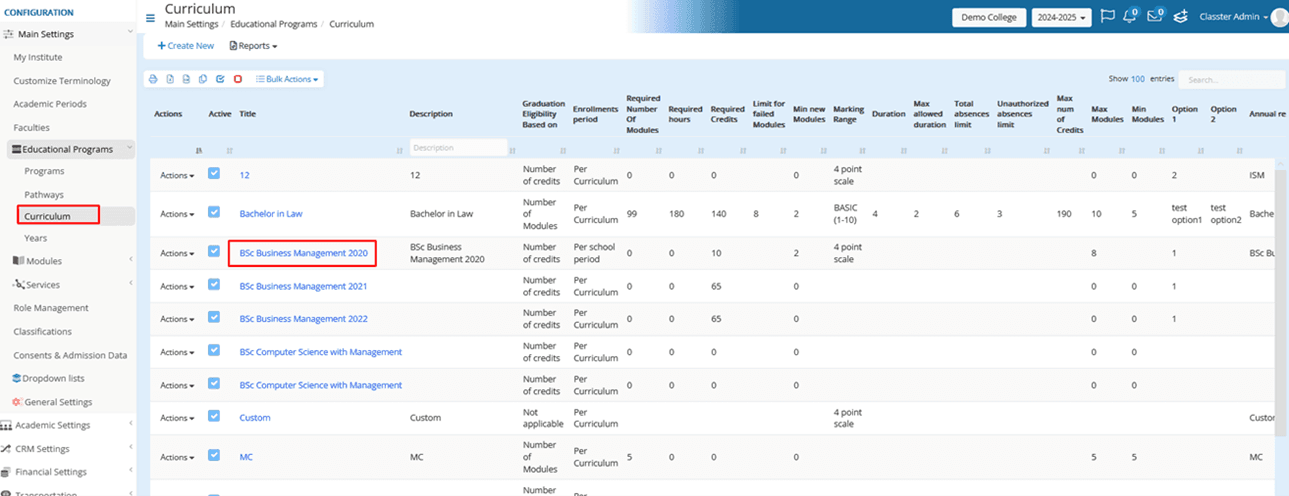
Task: Open the bell notifications icon
Action: coord(1131,16)
